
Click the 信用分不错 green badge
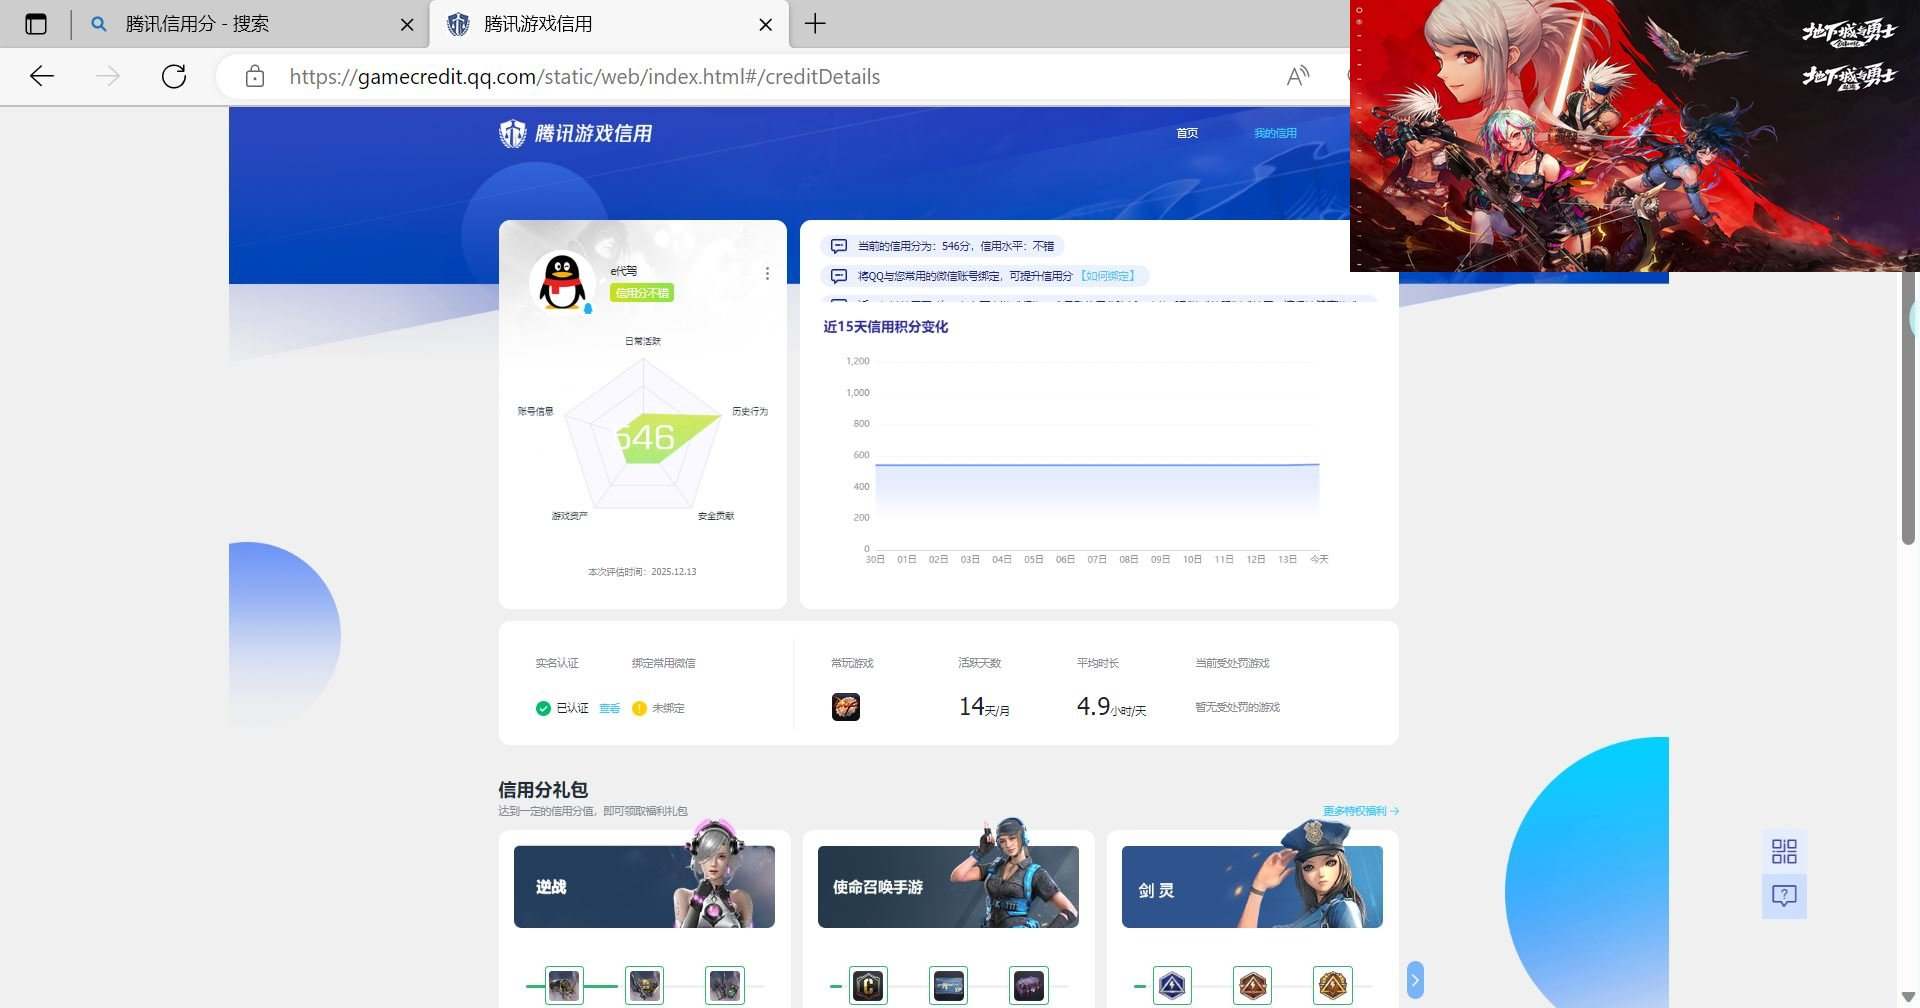642,293
